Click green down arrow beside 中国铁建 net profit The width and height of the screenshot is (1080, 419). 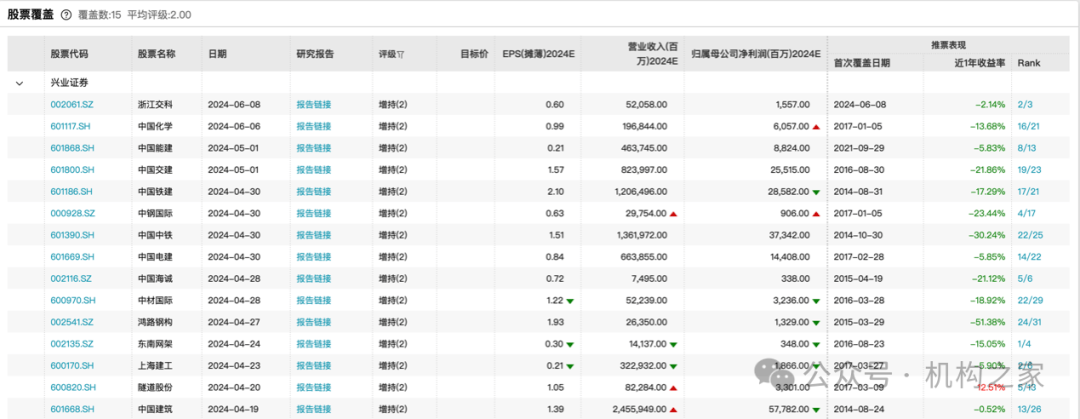817,192
